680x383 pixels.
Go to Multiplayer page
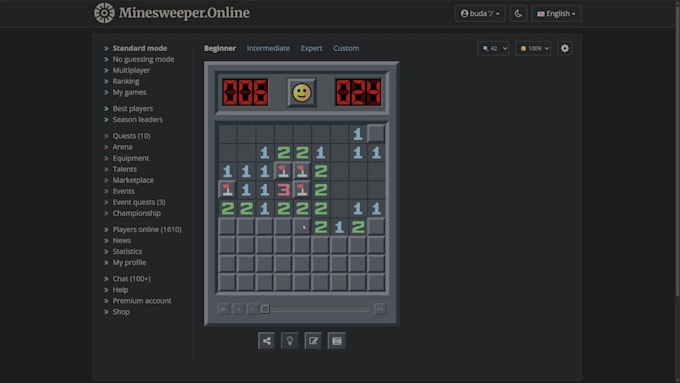click(131, 70)
